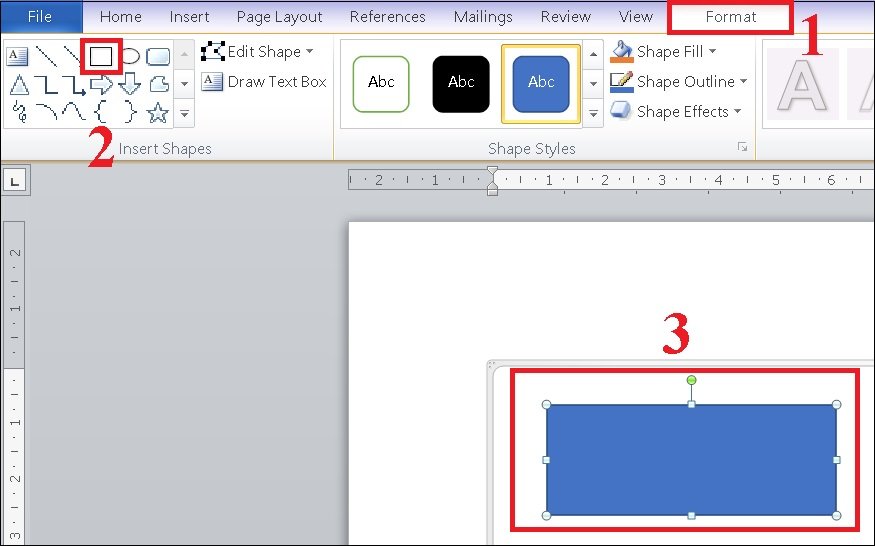Choose the Scribble freeform shape
The height and width of the screenshot is (546, 875).
[20, 112]
